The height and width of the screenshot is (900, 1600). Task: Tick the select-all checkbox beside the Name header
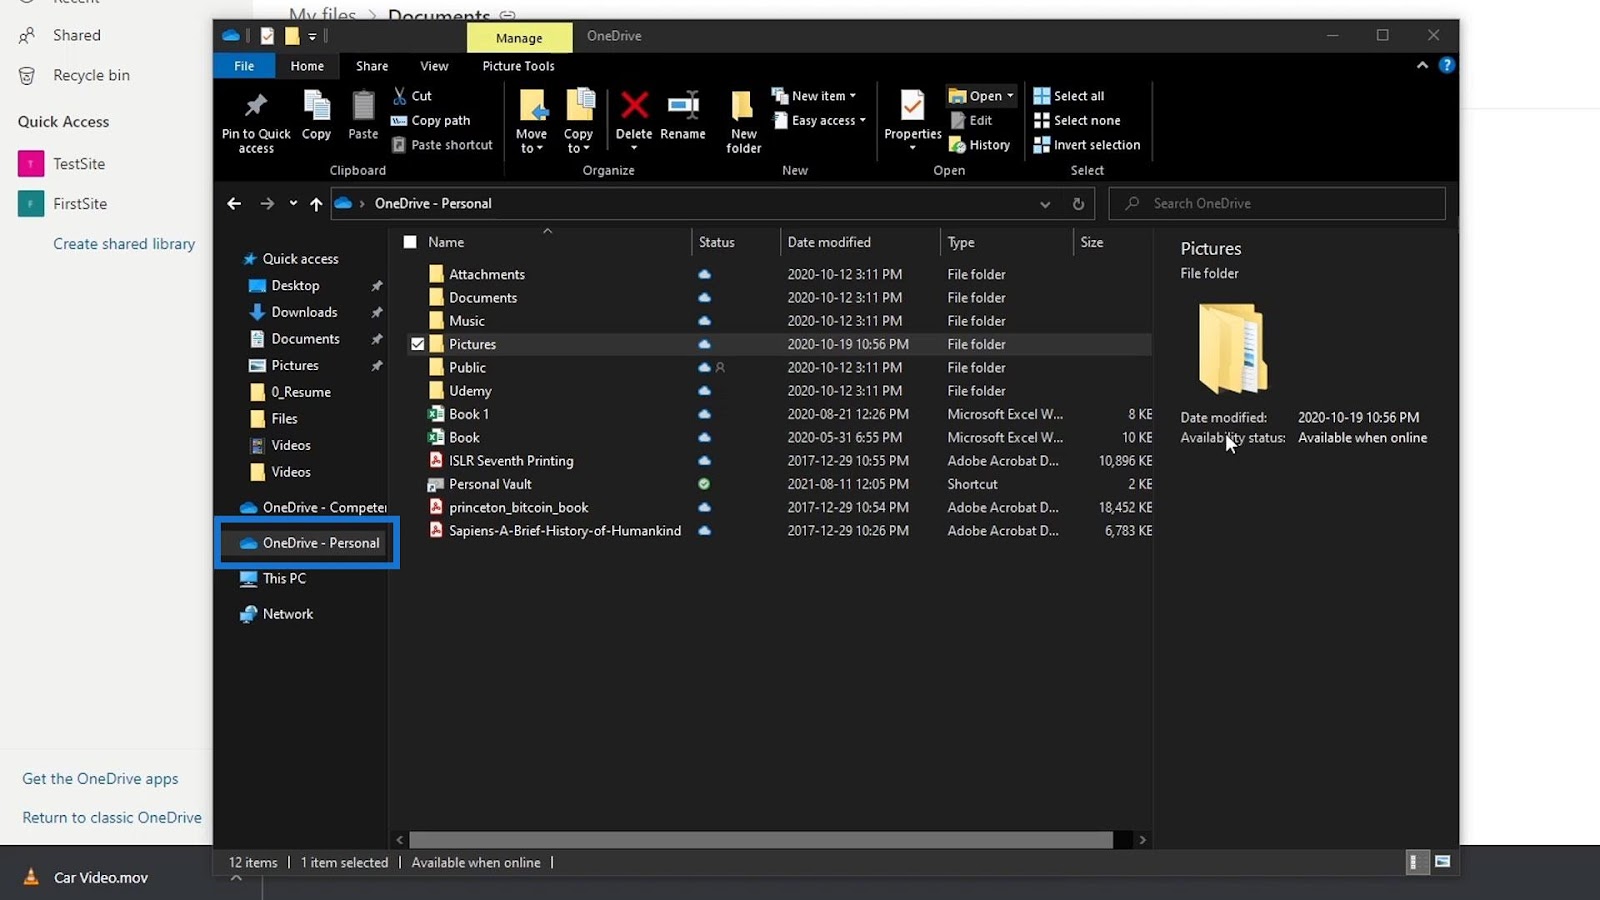(x=410, y=242)
